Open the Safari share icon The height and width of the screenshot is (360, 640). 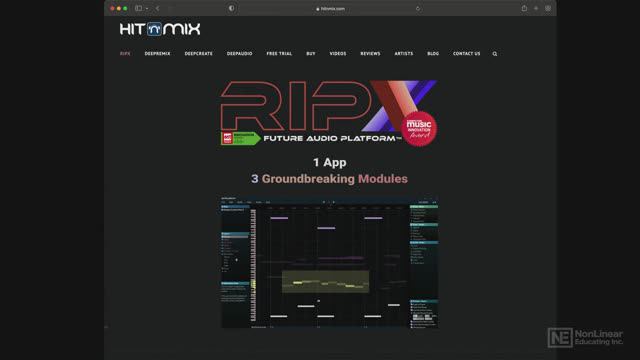point(524,8)
